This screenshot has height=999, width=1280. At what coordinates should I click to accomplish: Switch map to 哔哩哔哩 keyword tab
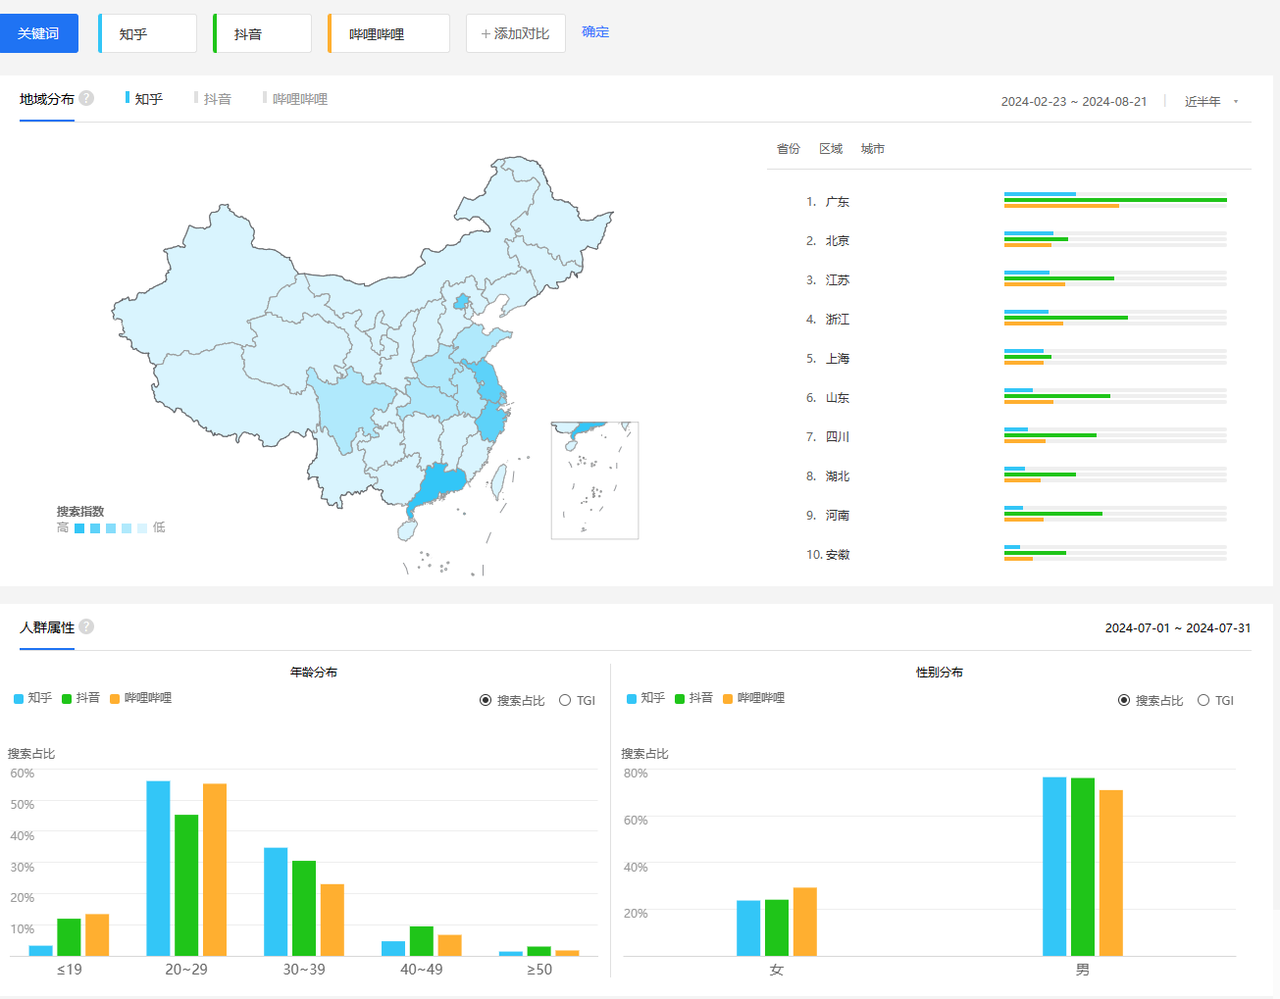(x=295, y=98)
